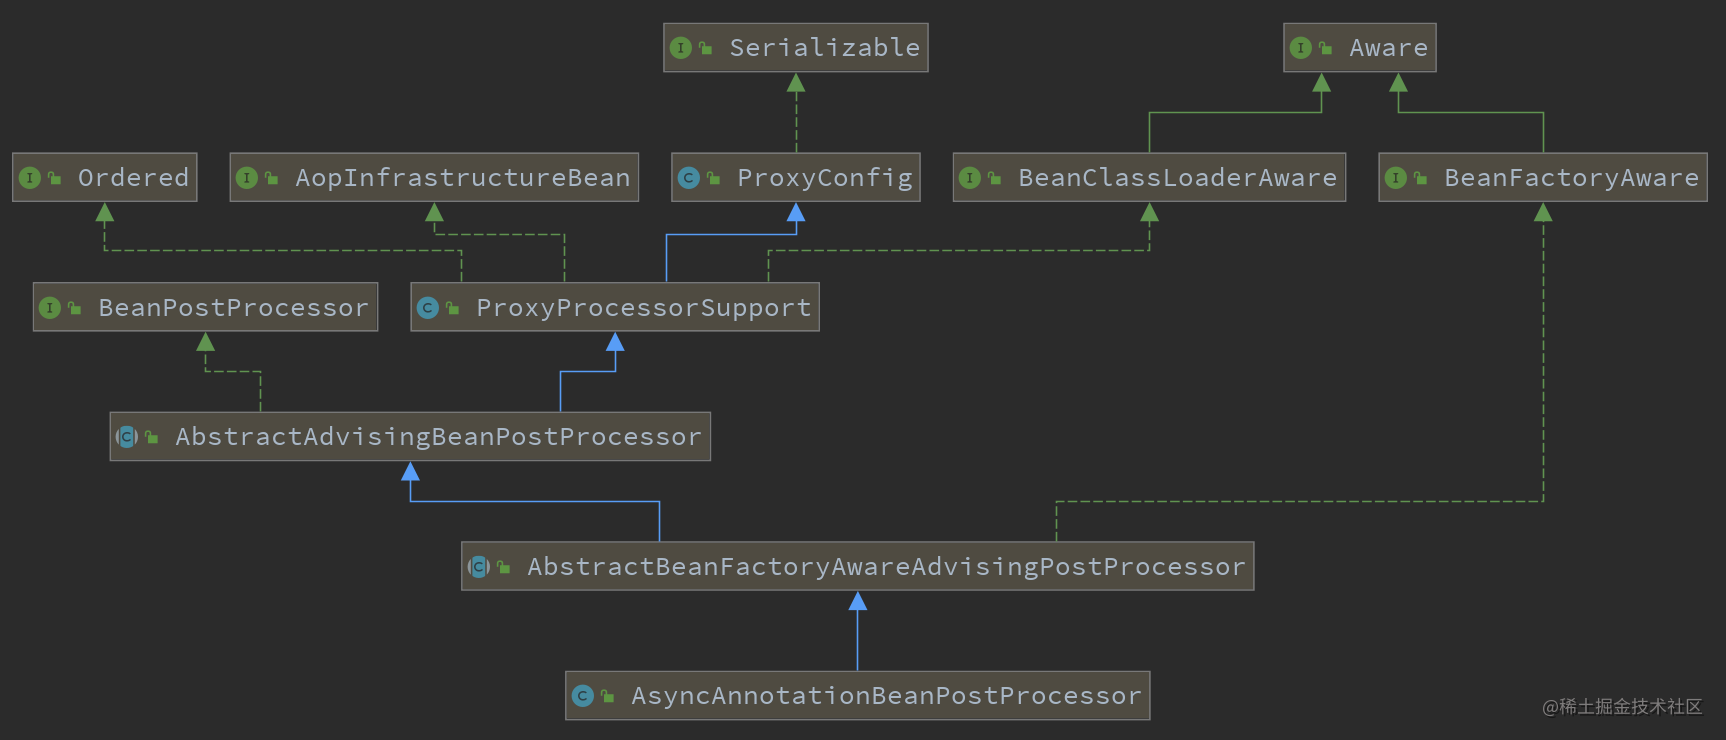This screenshot has height=740, width=1726.
Task: Click the abstract class icon of AbstractAdvisingBeanPostProcessor
Action: 127,437
